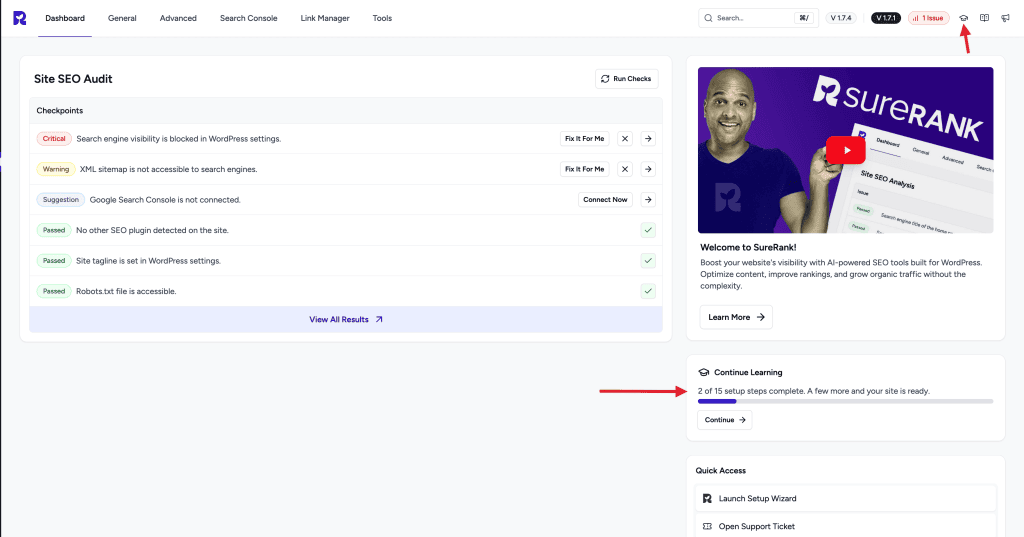Click Connect Now for Google Search Console
The height and width of the screenshot is (537, 1024).
605,200
